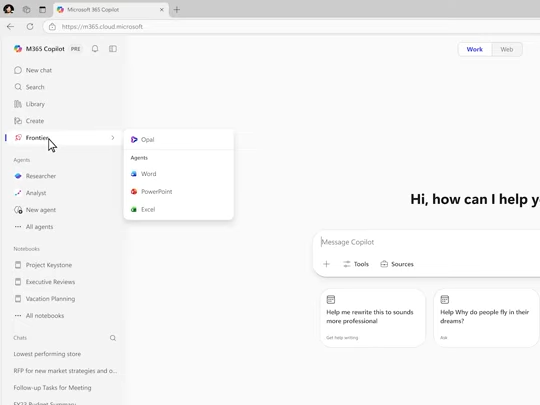540x405 pixels.
Task: Open the Lowest performing store chat
Action: click(x=47, y=354)
